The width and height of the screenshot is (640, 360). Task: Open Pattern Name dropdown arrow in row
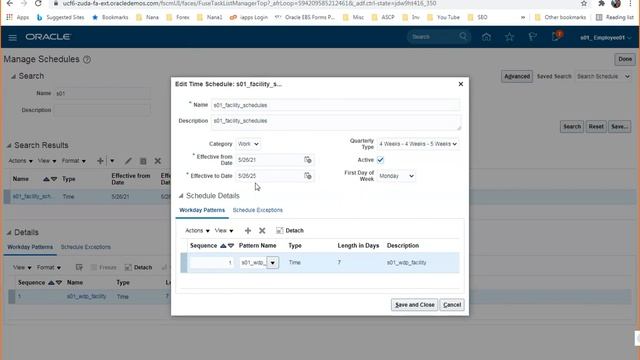click(273, 262)
